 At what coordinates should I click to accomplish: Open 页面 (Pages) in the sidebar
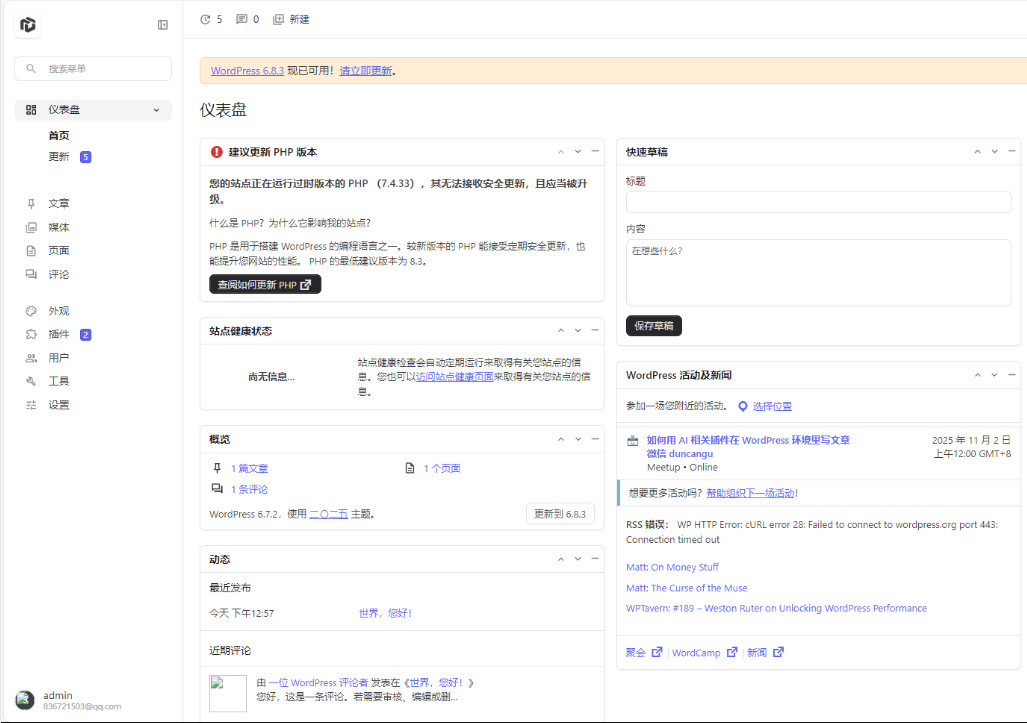tap(58, 250)
